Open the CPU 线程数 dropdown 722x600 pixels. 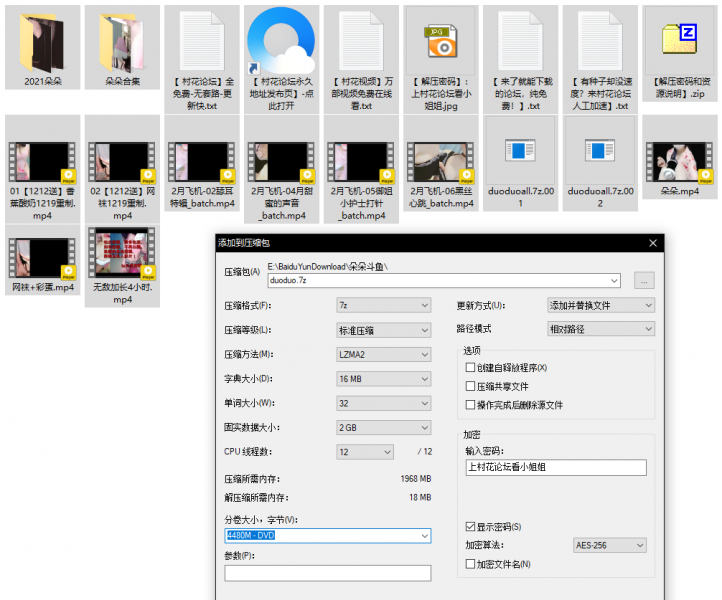pyautogui.click(x=384, y=452)
